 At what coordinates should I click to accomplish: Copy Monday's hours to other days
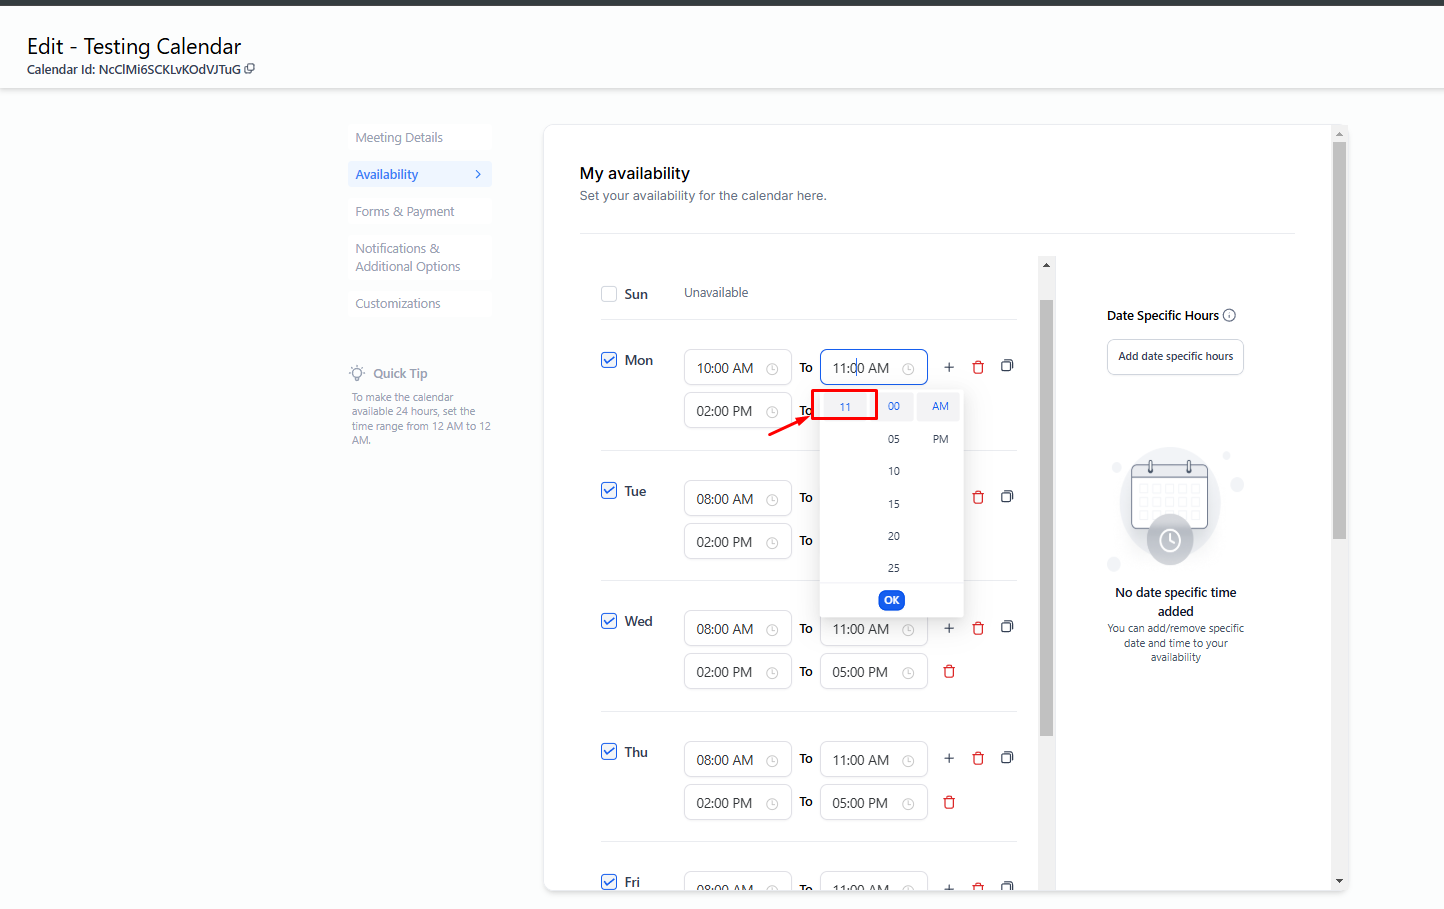[x=1007, y=366]
